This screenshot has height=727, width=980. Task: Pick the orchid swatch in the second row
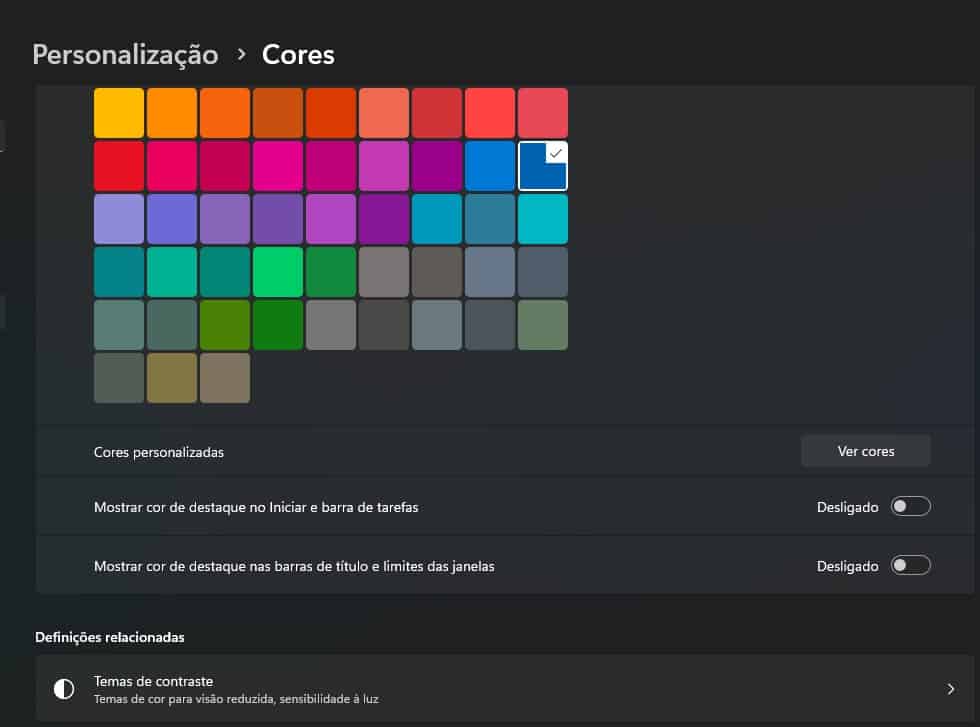[384, 166]
